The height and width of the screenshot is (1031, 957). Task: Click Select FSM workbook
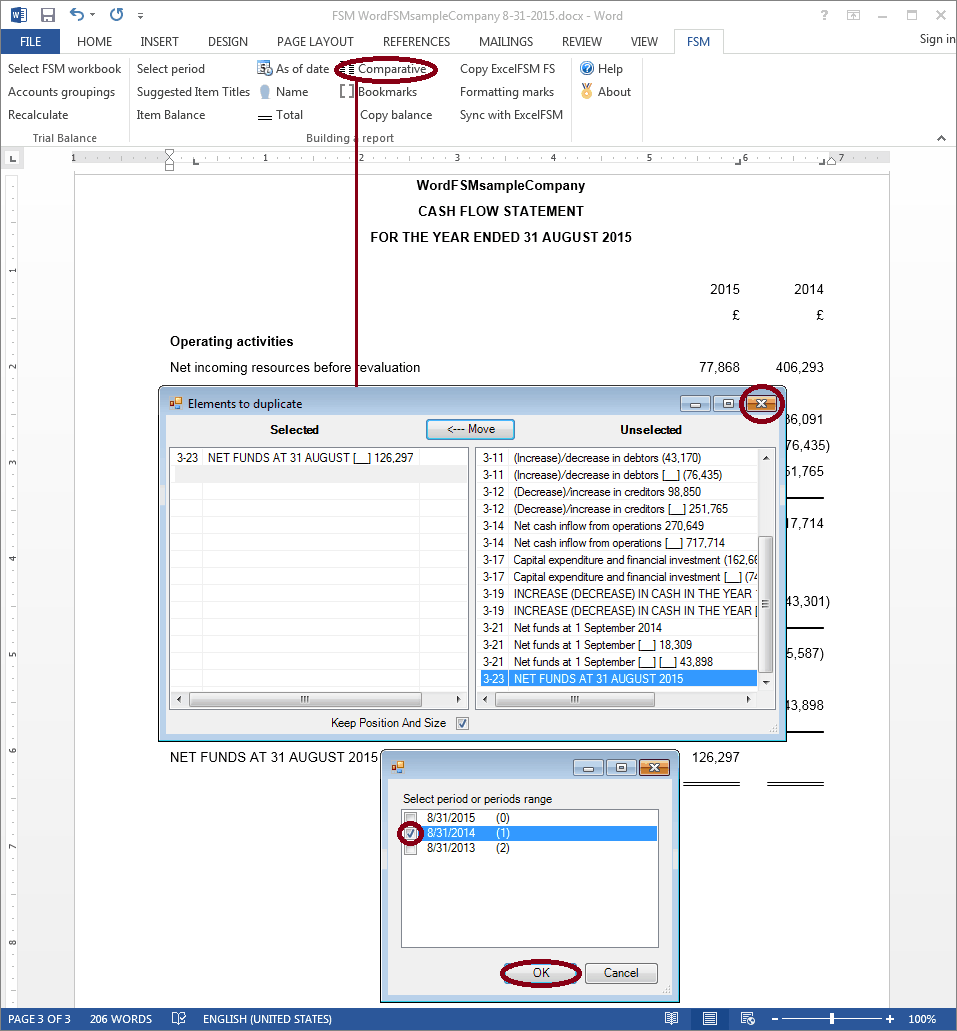tap(64, 68)
